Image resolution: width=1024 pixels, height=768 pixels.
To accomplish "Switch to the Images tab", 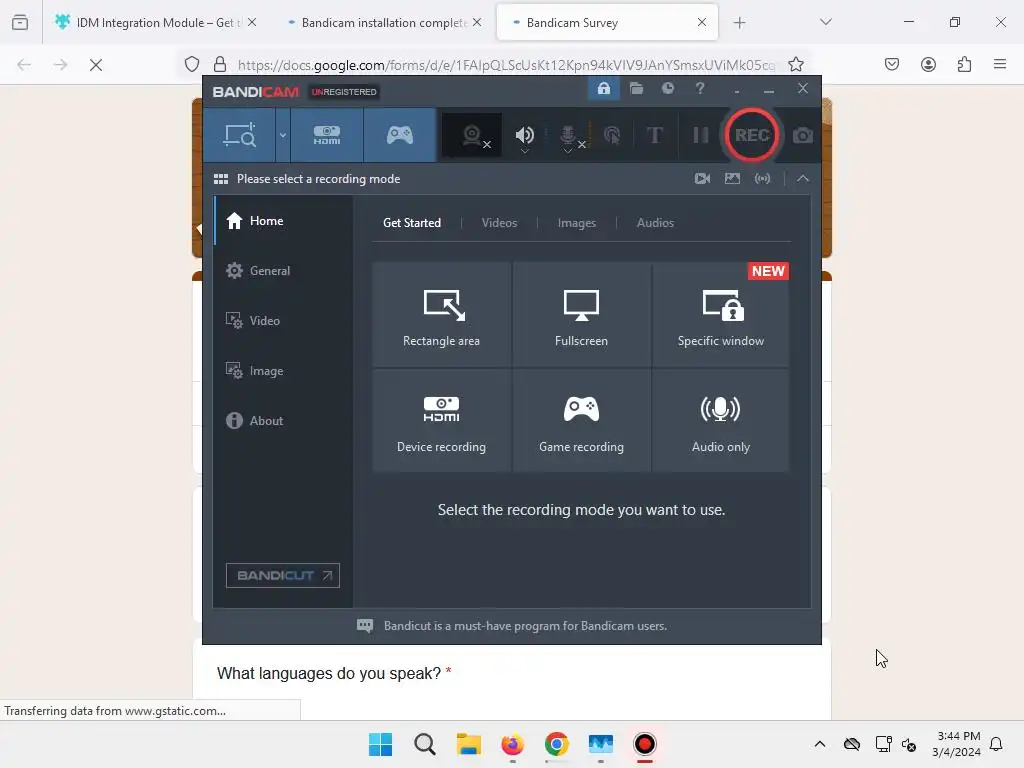I will tap(577, 223).
